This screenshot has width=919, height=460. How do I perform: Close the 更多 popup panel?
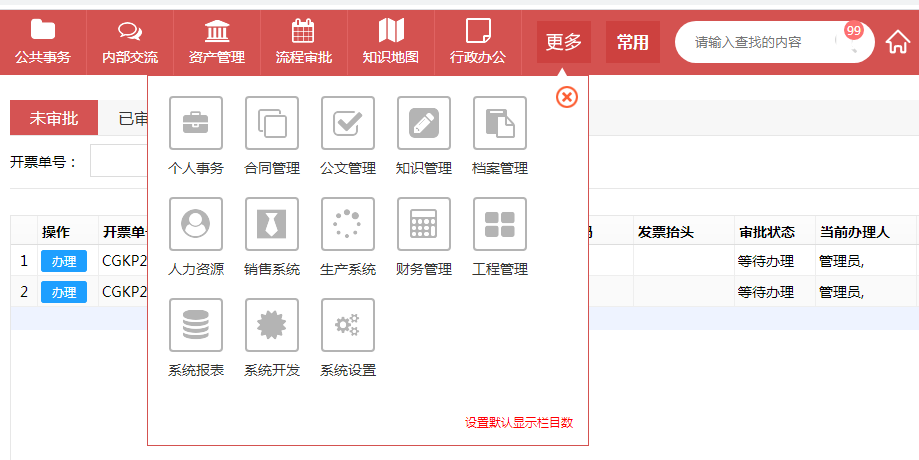pos(567,97)
